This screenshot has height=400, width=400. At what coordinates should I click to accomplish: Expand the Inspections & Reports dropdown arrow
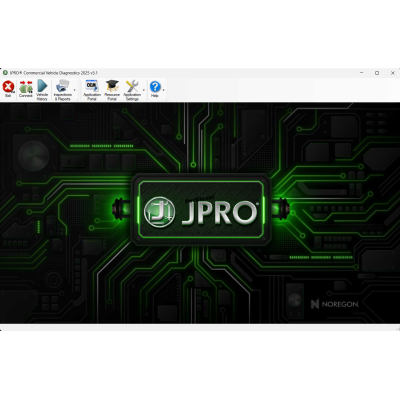[75, 90]
